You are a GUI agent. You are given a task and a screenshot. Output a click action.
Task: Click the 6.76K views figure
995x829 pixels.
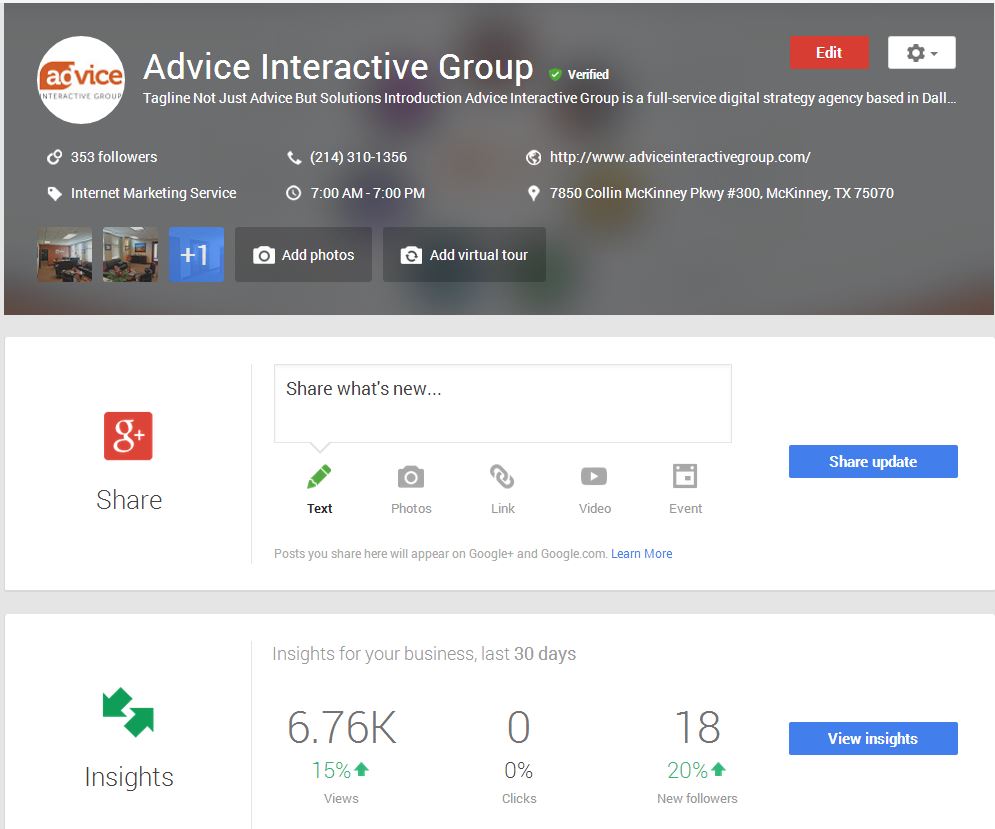pos(341,727)
